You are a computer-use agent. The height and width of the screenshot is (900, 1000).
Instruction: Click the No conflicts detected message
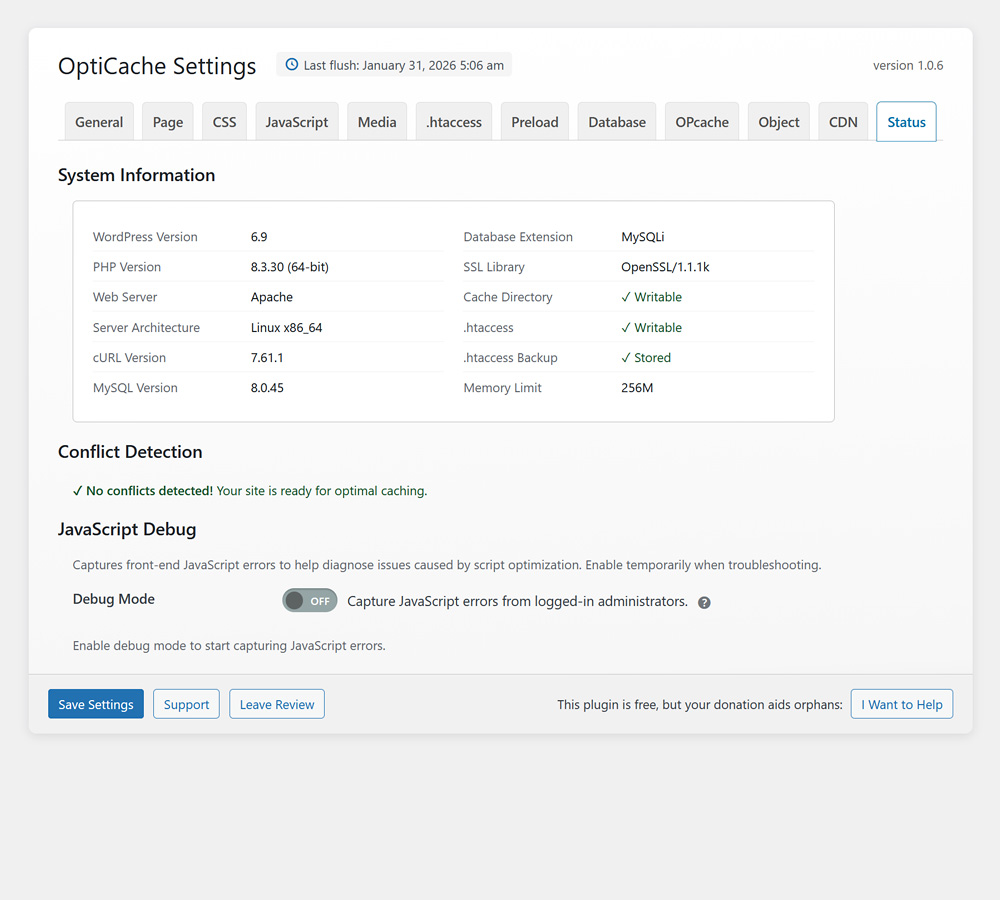coord(250,491)
